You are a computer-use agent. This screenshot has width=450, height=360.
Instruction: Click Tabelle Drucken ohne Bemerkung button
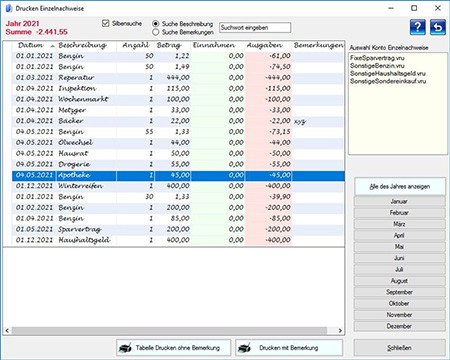173,348
